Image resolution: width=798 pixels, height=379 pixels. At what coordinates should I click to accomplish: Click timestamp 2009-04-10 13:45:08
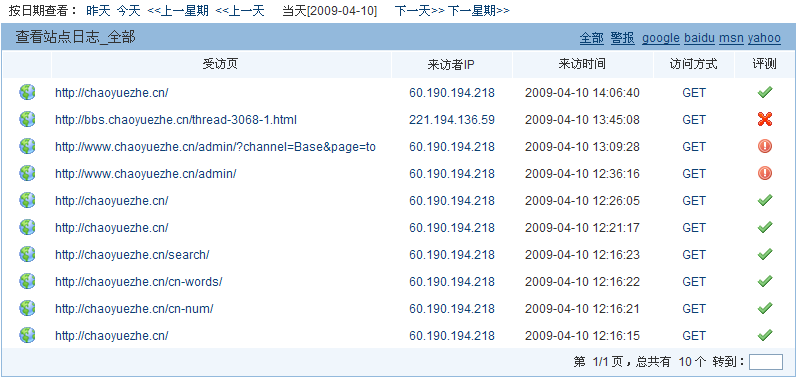pos(582,120)
